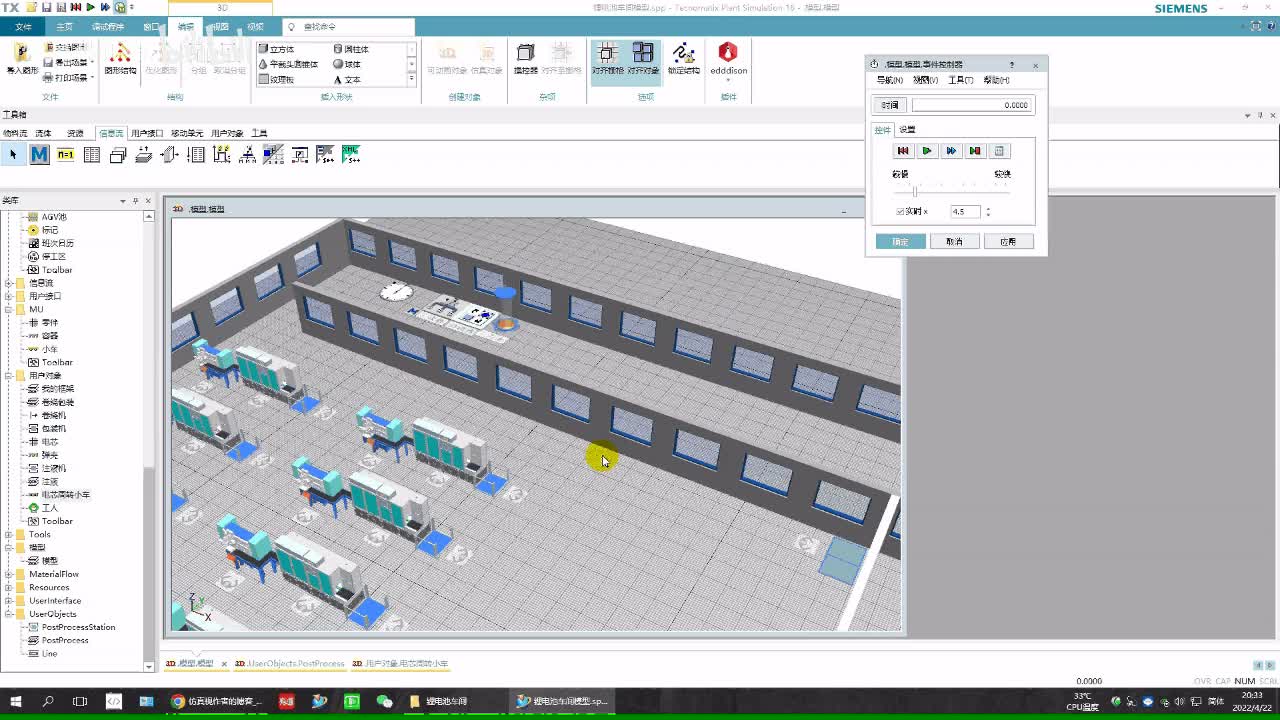
Task: Toggle the 实时 x real-time checkbox
Action: (x=900, y=212)
